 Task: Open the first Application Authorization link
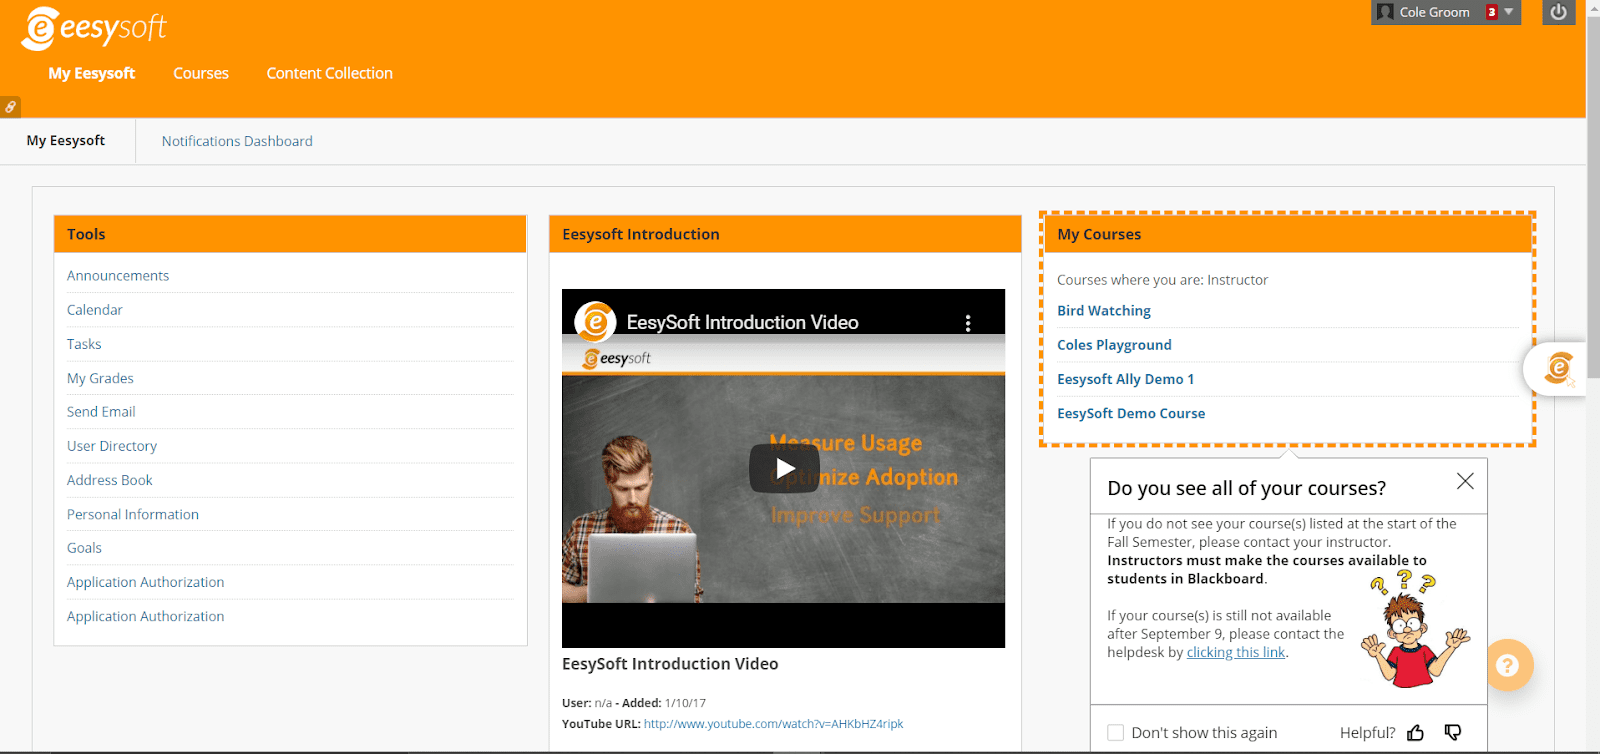point(146,582)
